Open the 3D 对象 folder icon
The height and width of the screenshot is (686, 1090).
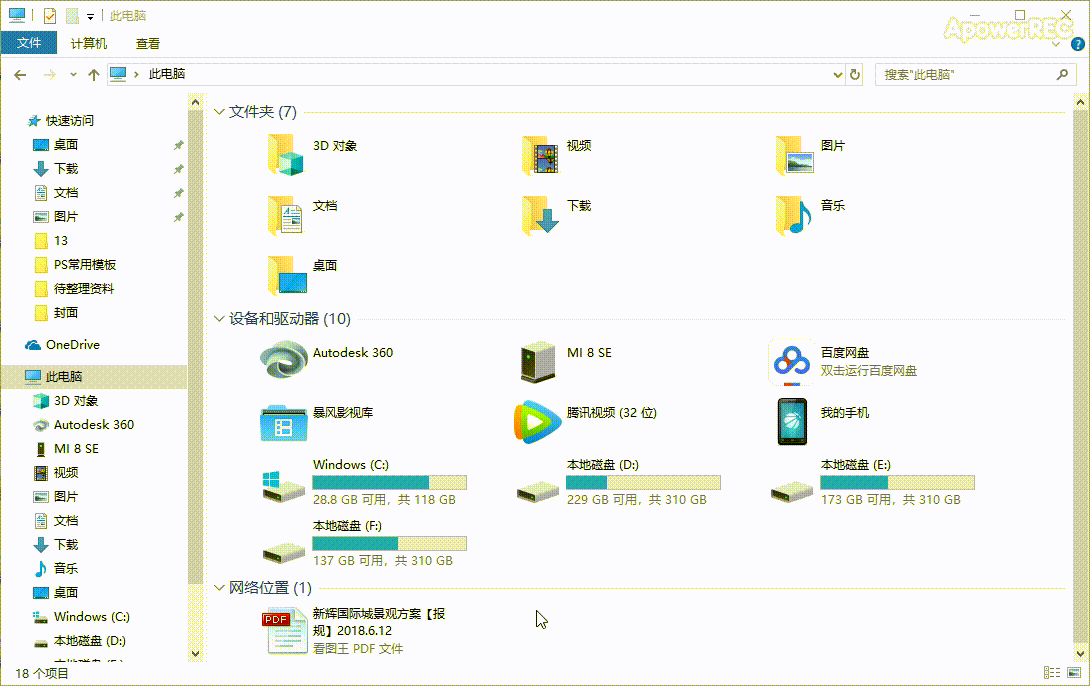click(286, 154)
